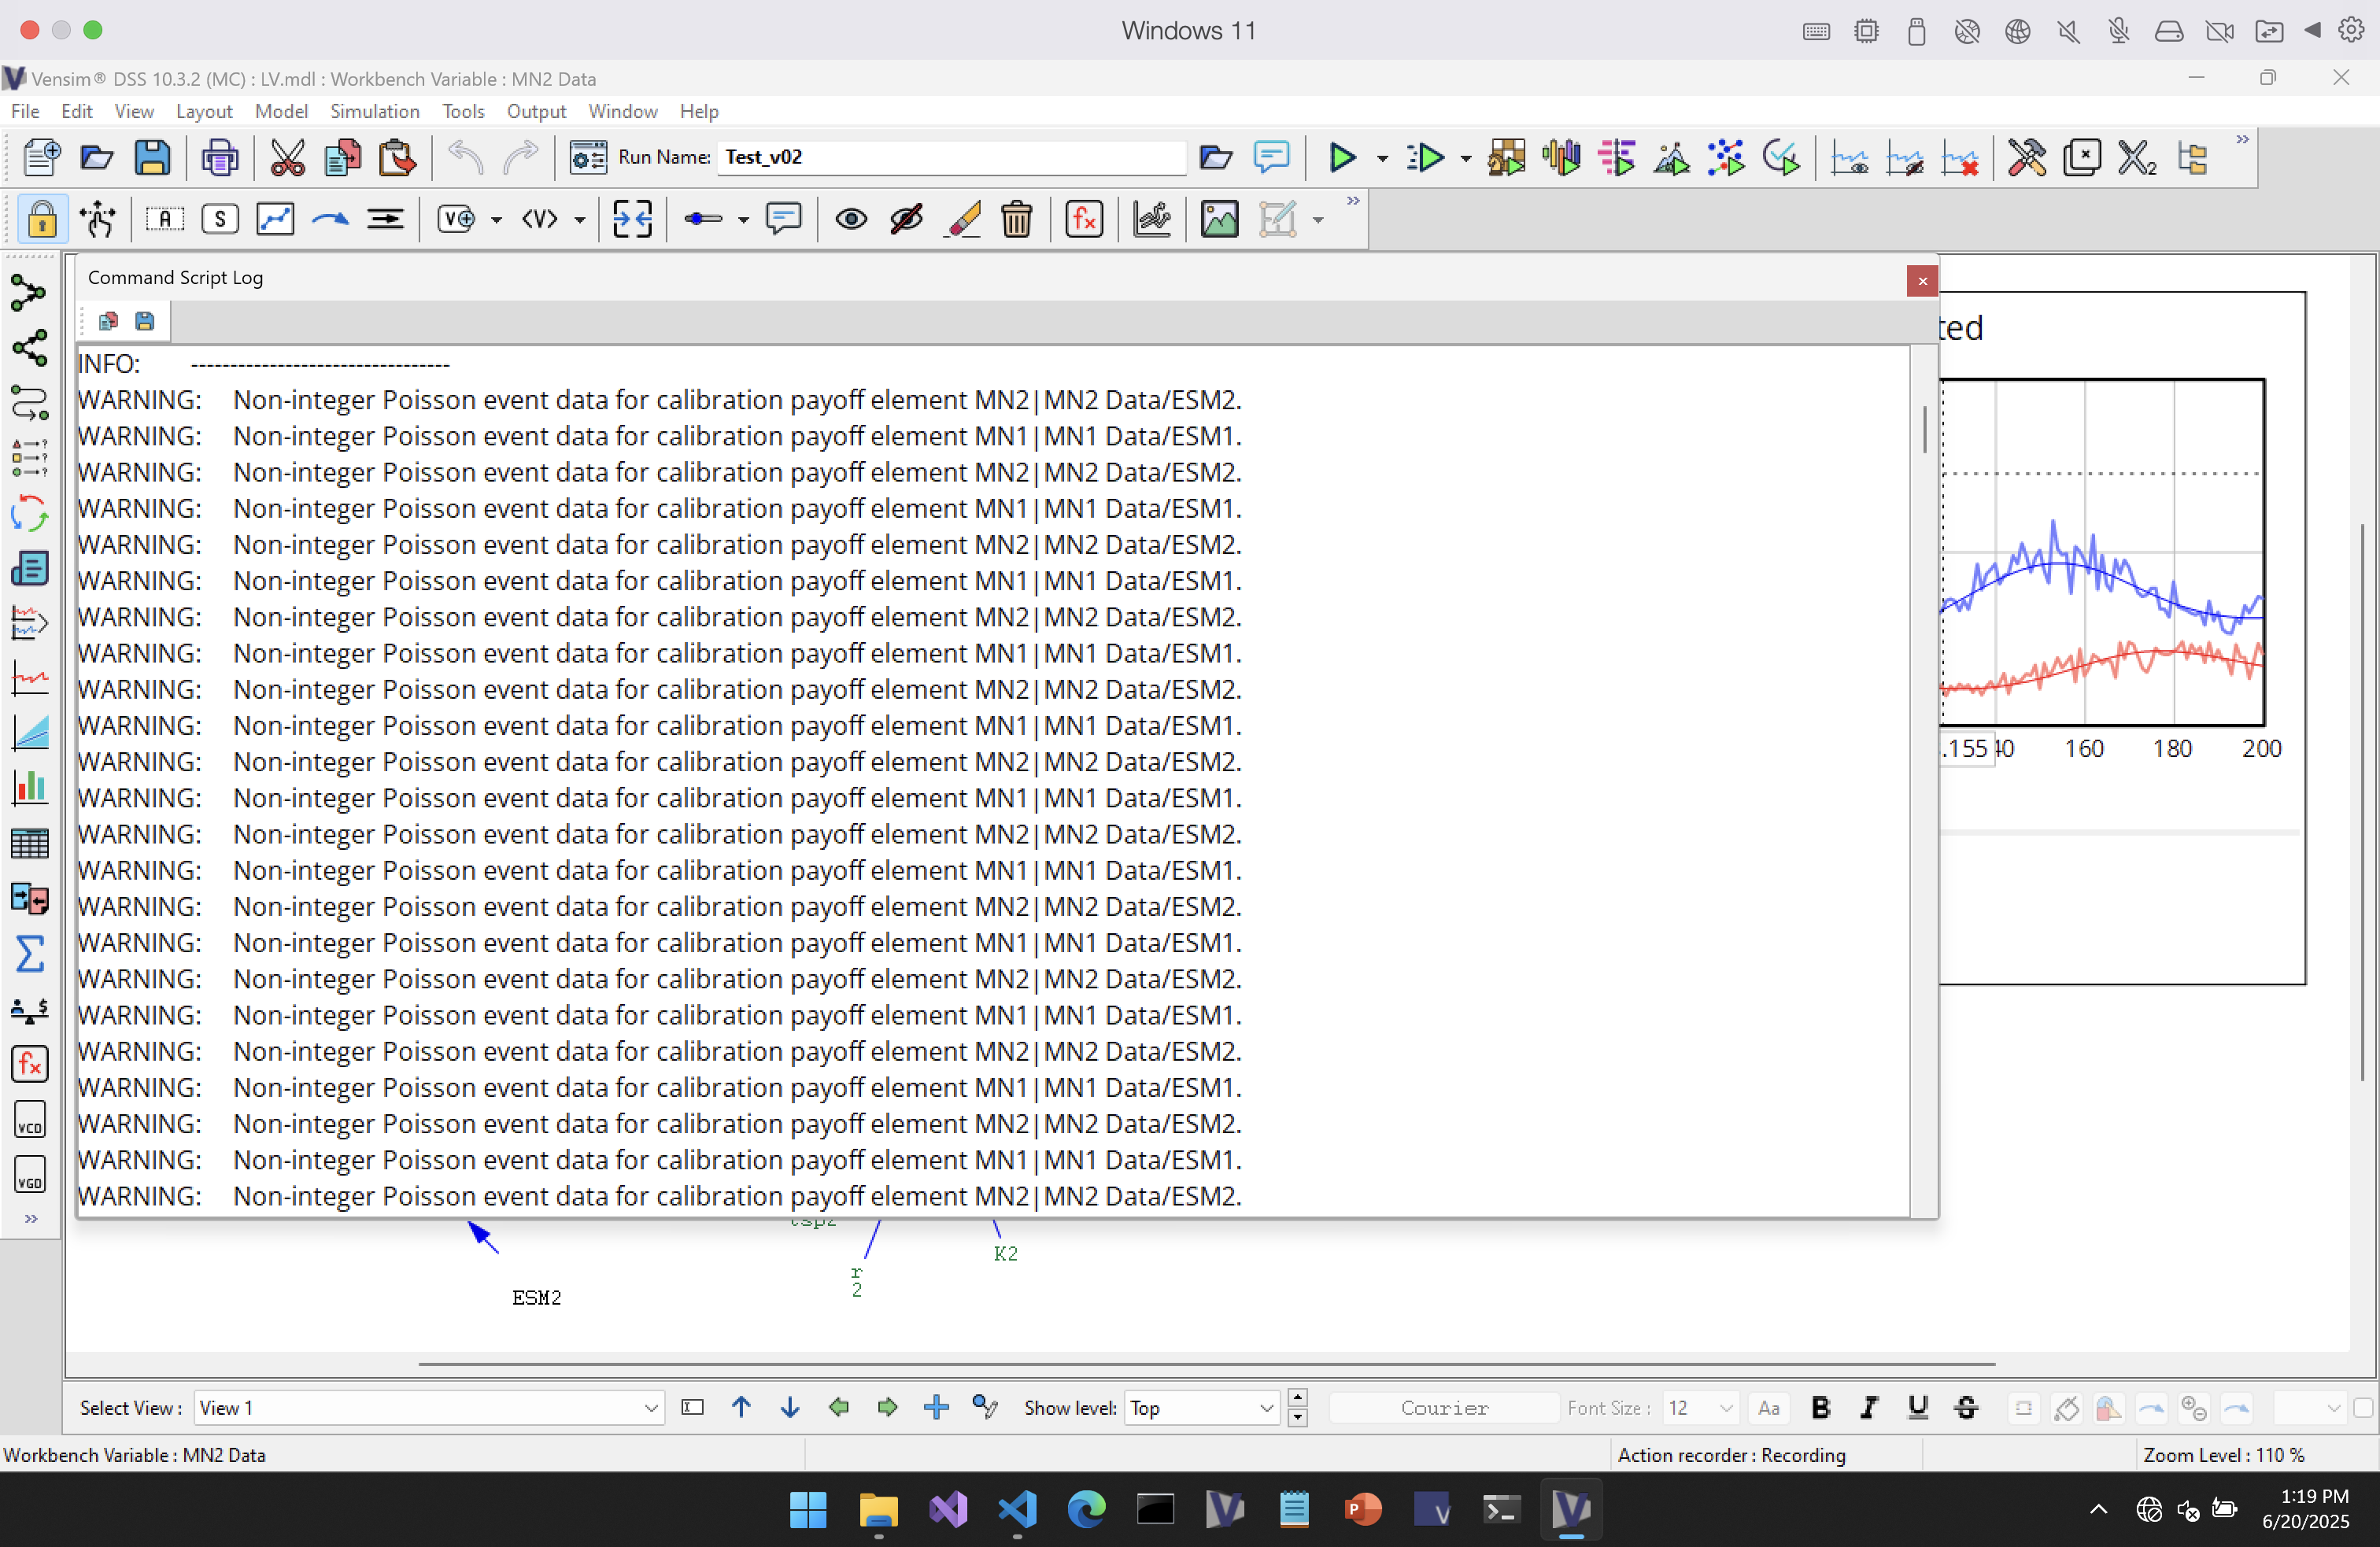Viewport: 2380px width, 1547px height.
Task: Open the Table tool in sidebar
Action: point(29,844)
